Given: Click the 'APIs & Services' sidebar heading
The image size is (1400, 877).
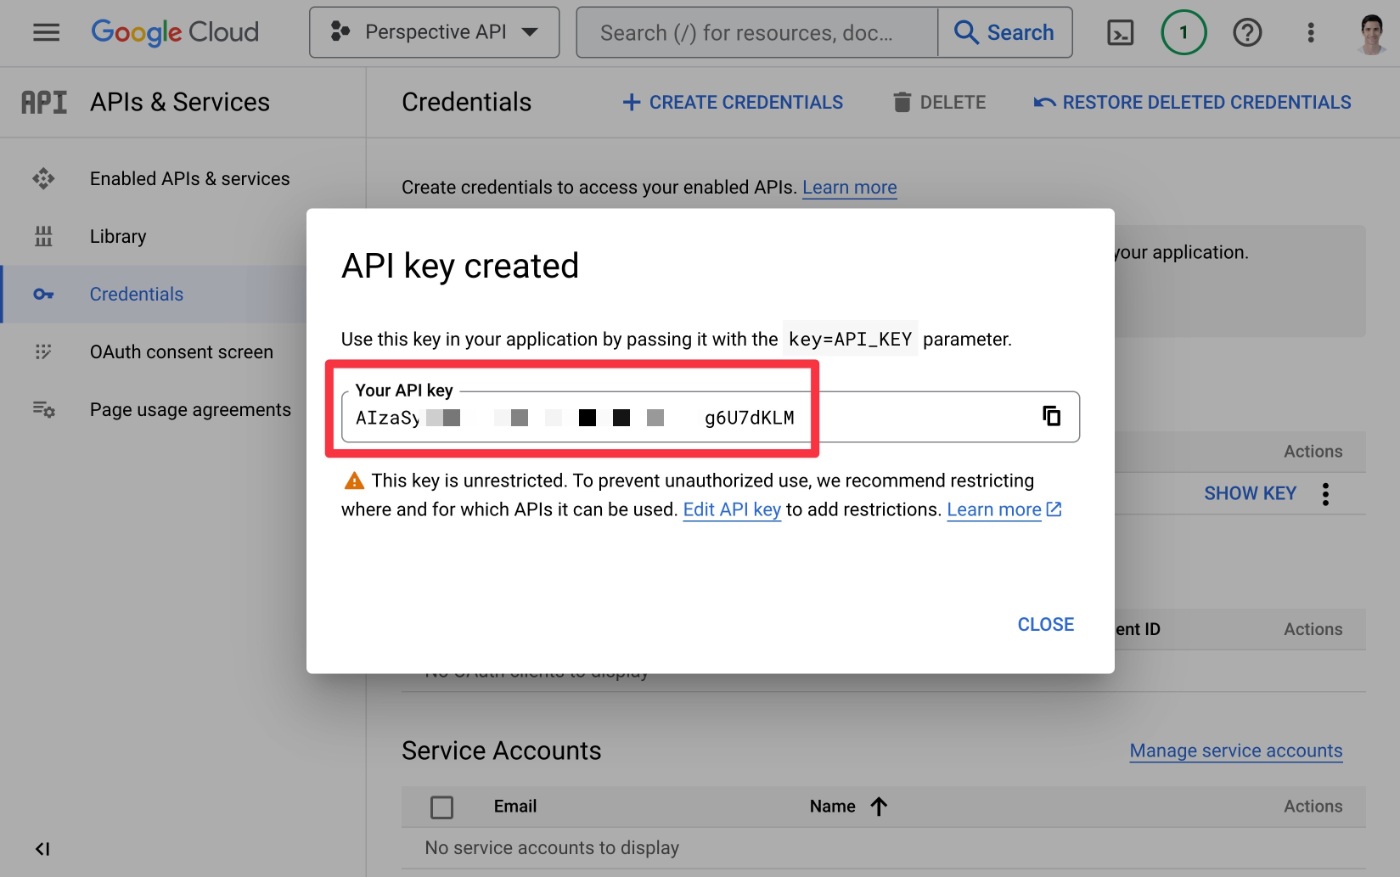Looking at the screenshot, I should (180, 102).
